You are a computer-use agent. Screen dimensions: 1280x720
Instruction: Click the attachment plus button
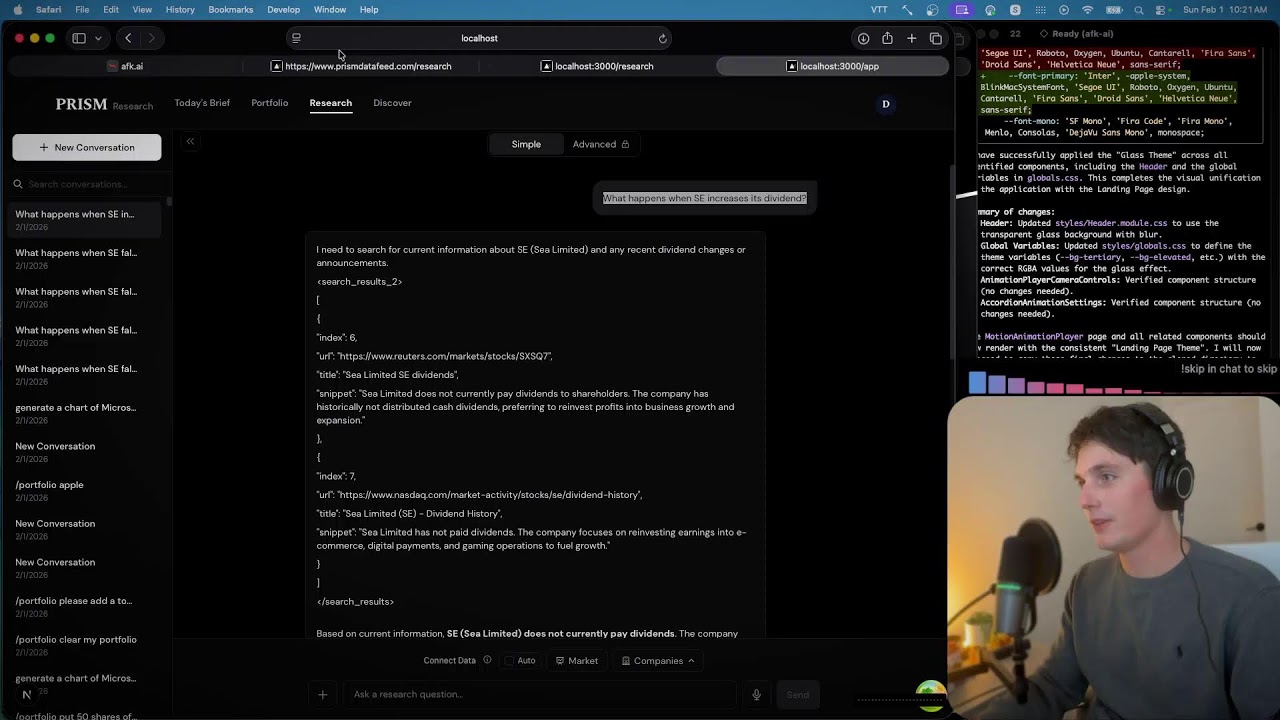pyautogui.click(x=322, y=694)
